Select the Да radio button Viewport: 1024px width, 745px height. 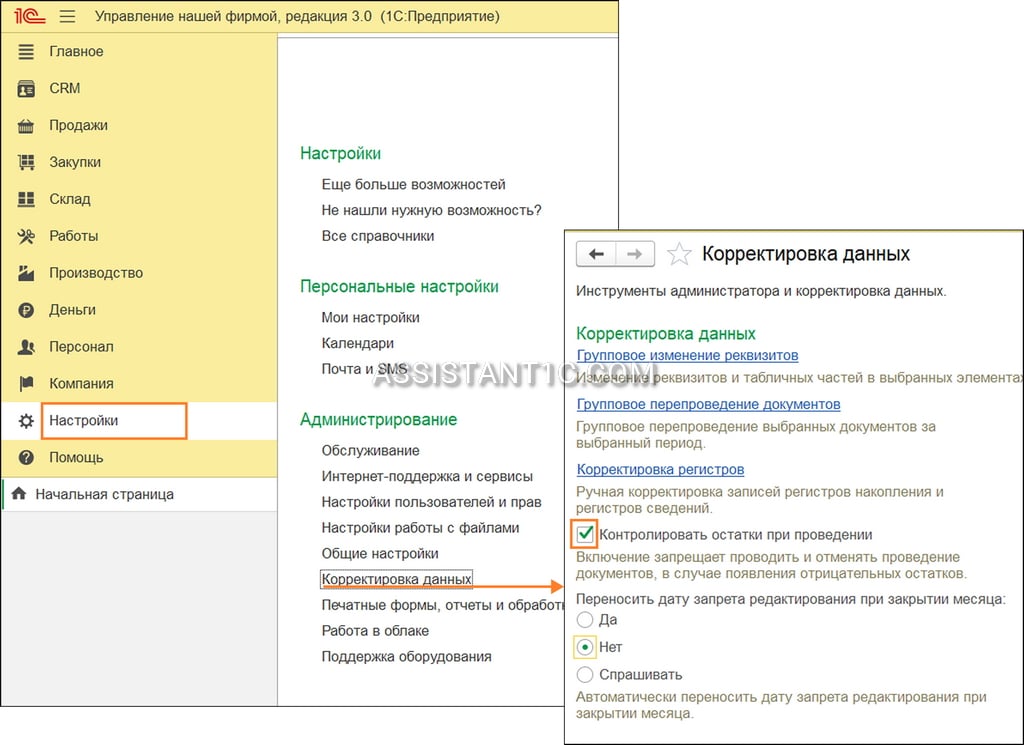pyautogui.click(x=584, y=620)
